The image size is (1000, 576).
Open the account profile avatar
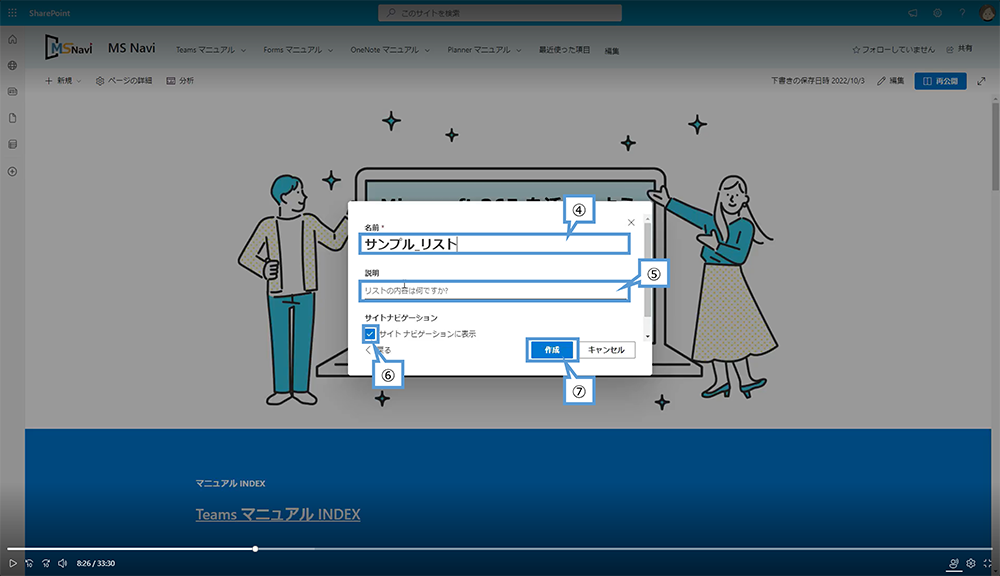click(x=987, y=13)
